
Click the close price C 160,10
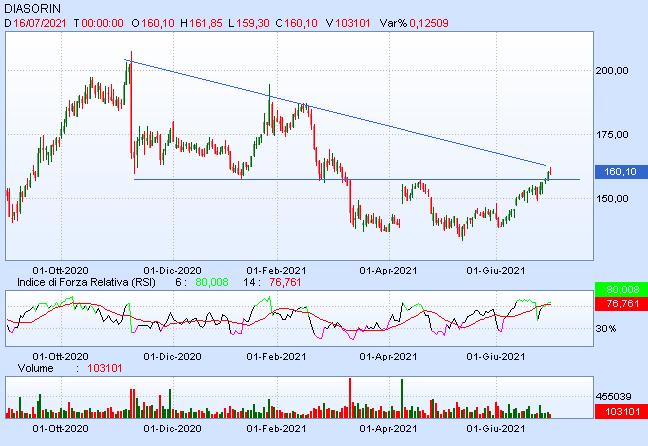296,23
